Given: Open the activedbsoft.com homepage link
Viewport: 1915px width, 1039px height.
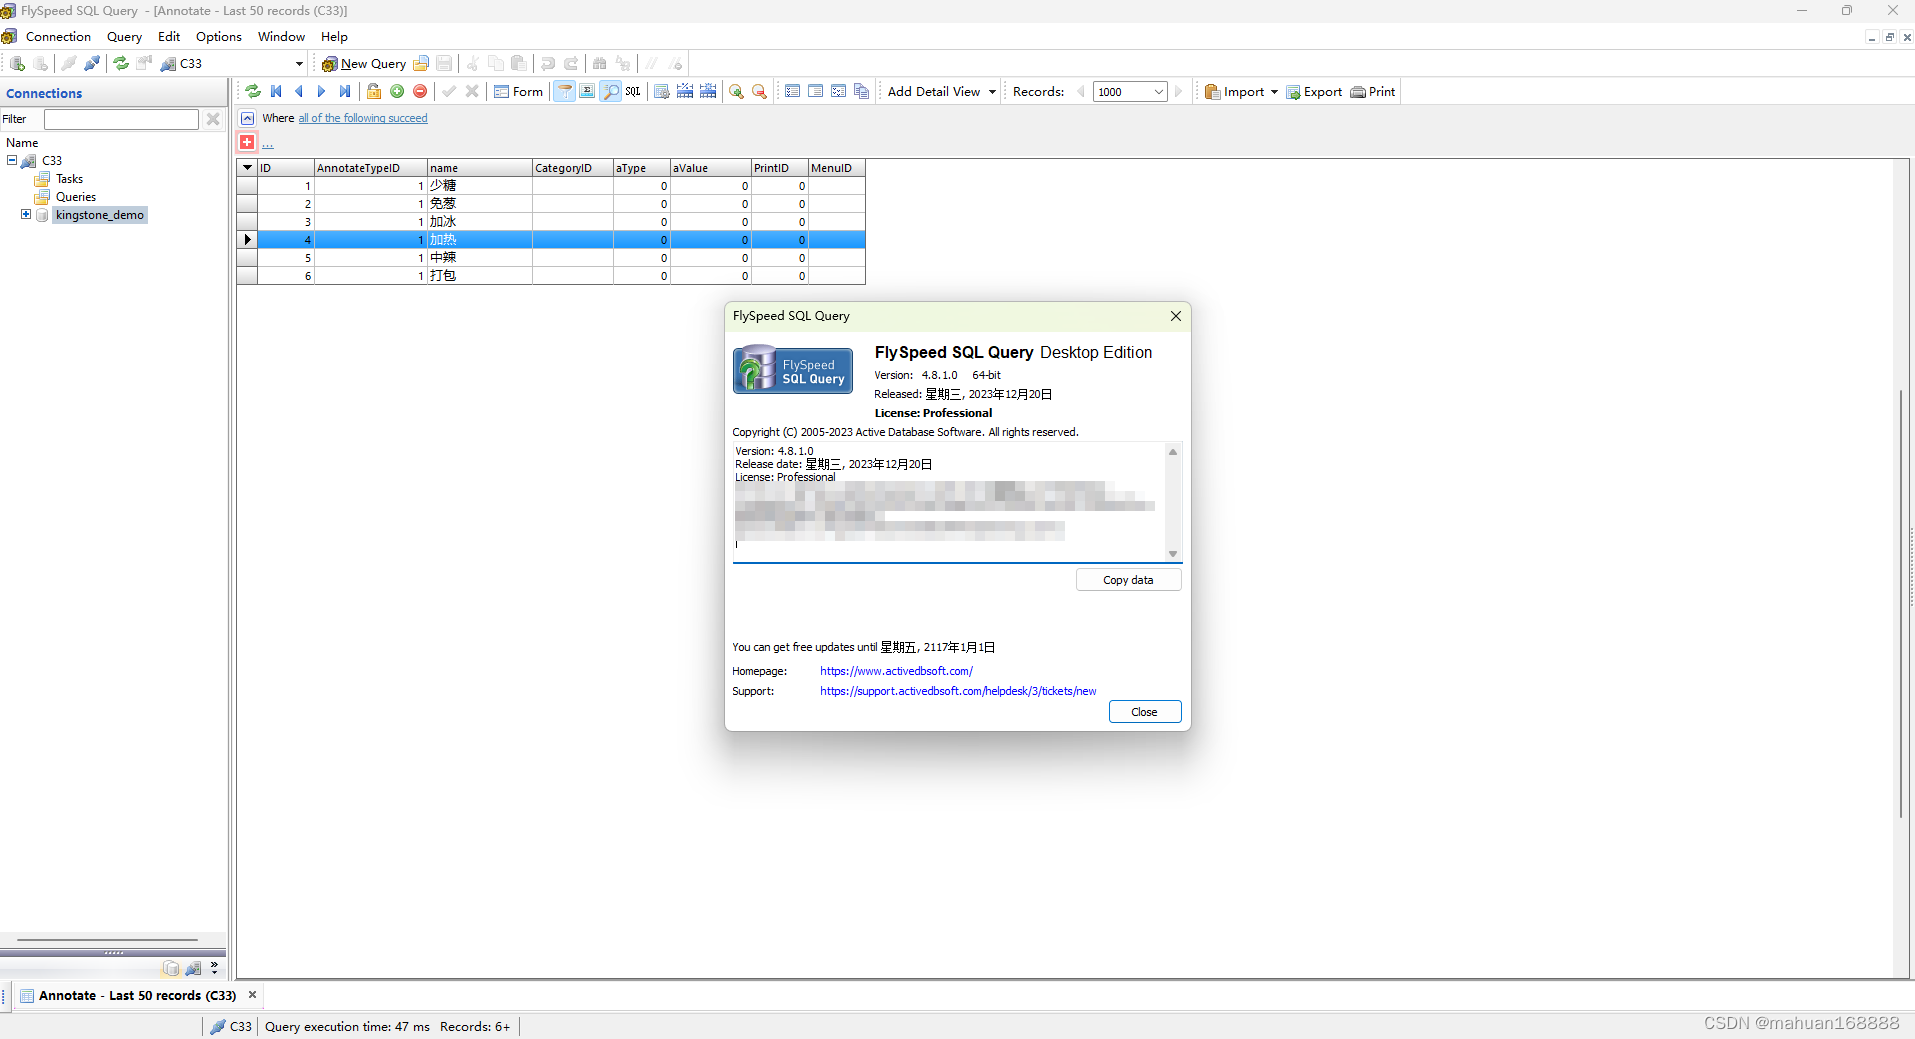Looking at the screenshot, I should pyautogui.click(x=896, y=671).
